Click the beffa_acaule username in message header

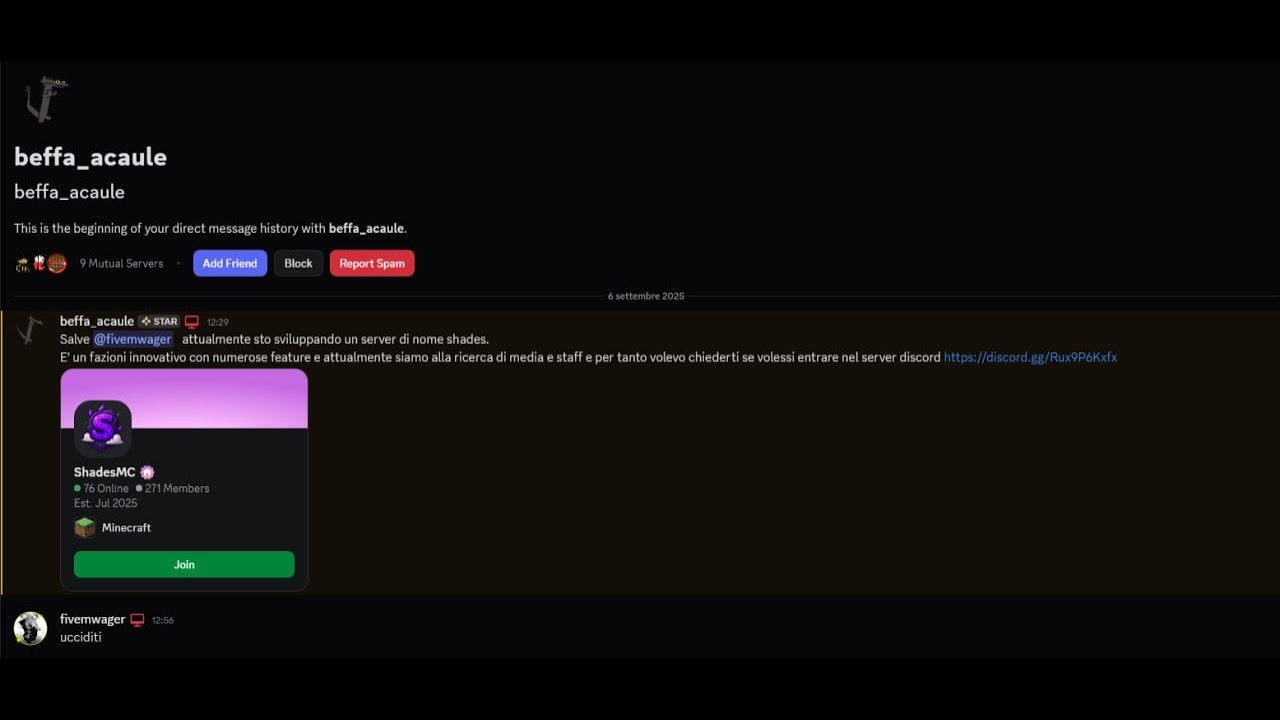pos(97,321)
